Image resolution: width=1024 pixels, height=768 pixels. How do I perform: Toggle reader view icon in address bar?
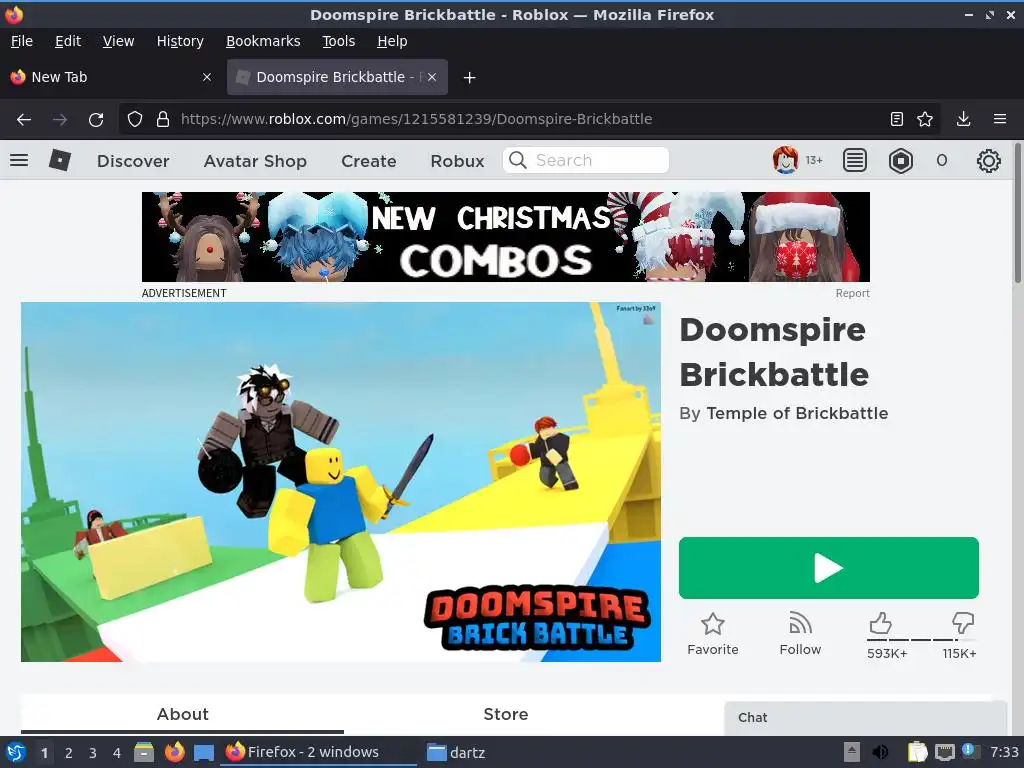pos(897,119)
